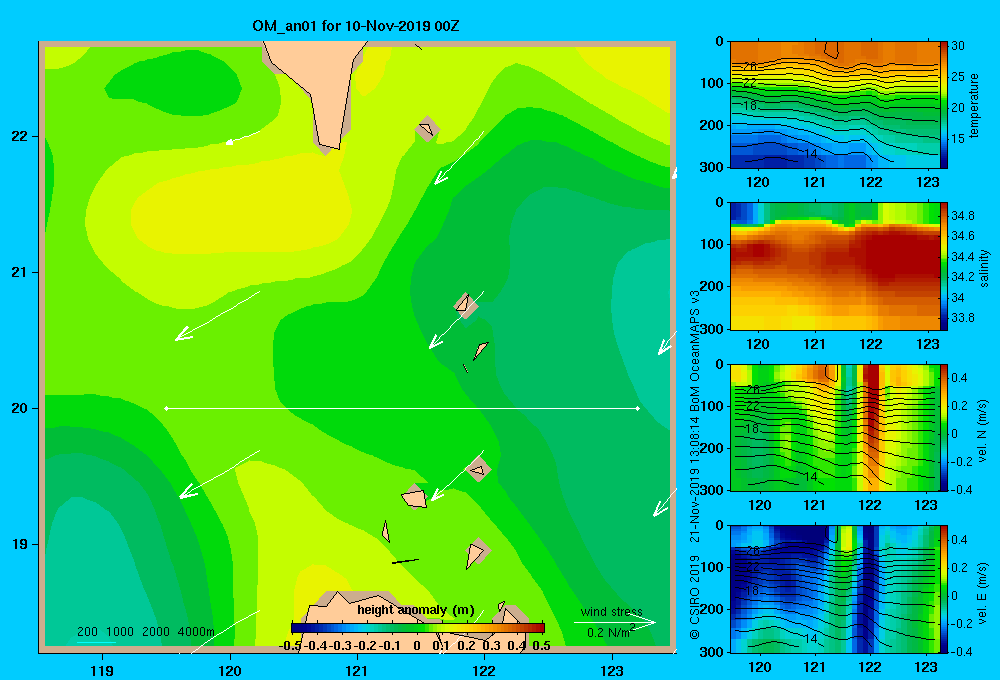This screenshot has height=680, width=1000.
Task: Click latitude label 22 on main map
Action: pos(19,137)
